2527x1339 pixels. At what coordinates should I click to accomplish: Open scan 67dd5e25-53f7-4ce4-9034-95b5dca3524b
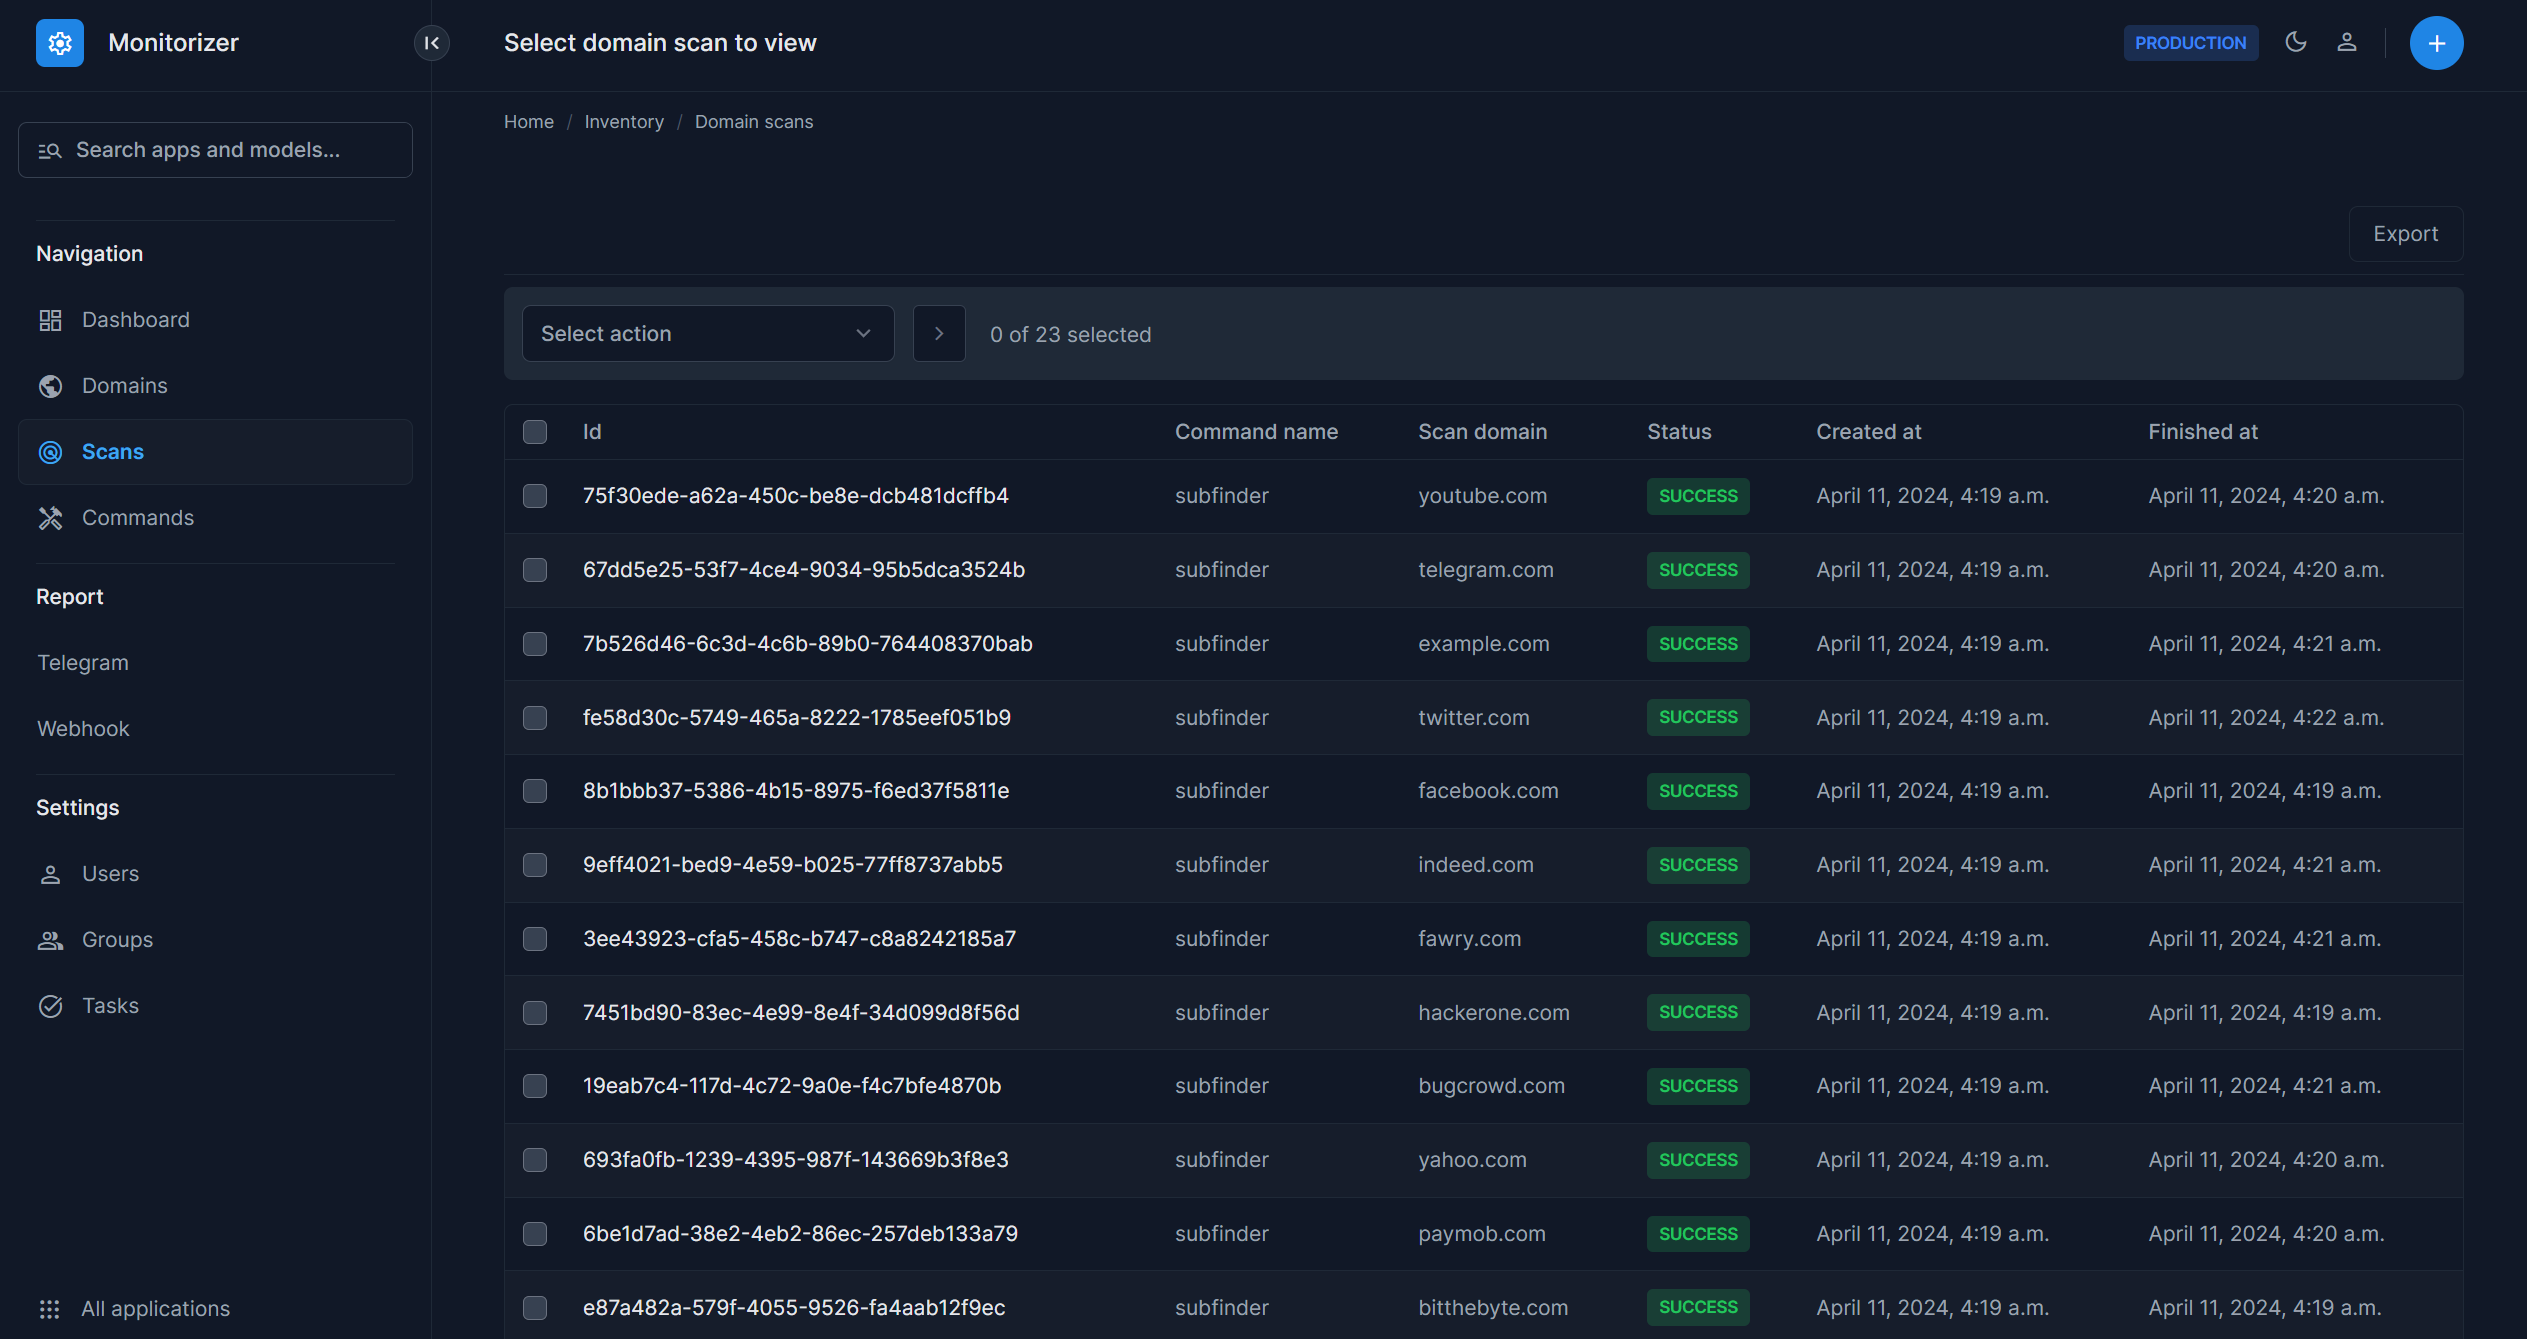804,570
